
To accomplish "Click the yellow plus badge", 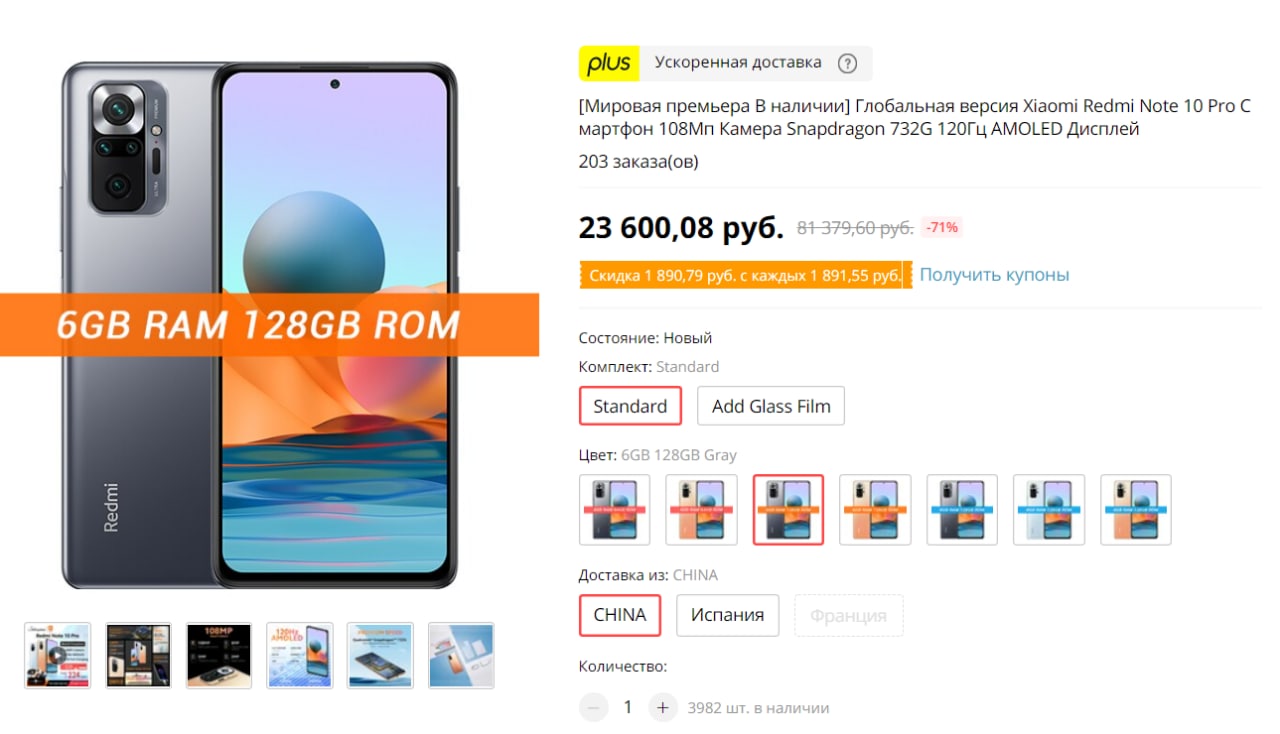I will [x=609, y=63].
